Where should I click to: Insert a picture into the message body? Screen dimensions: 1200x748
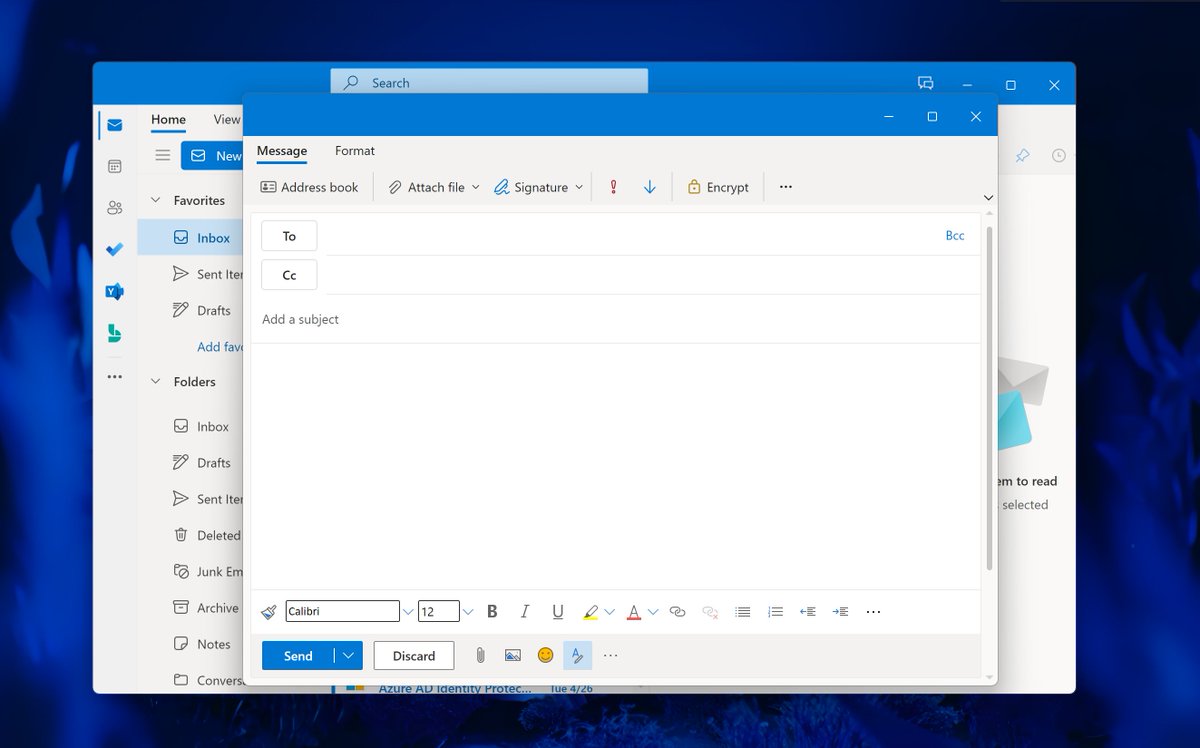tap(513, 655)
